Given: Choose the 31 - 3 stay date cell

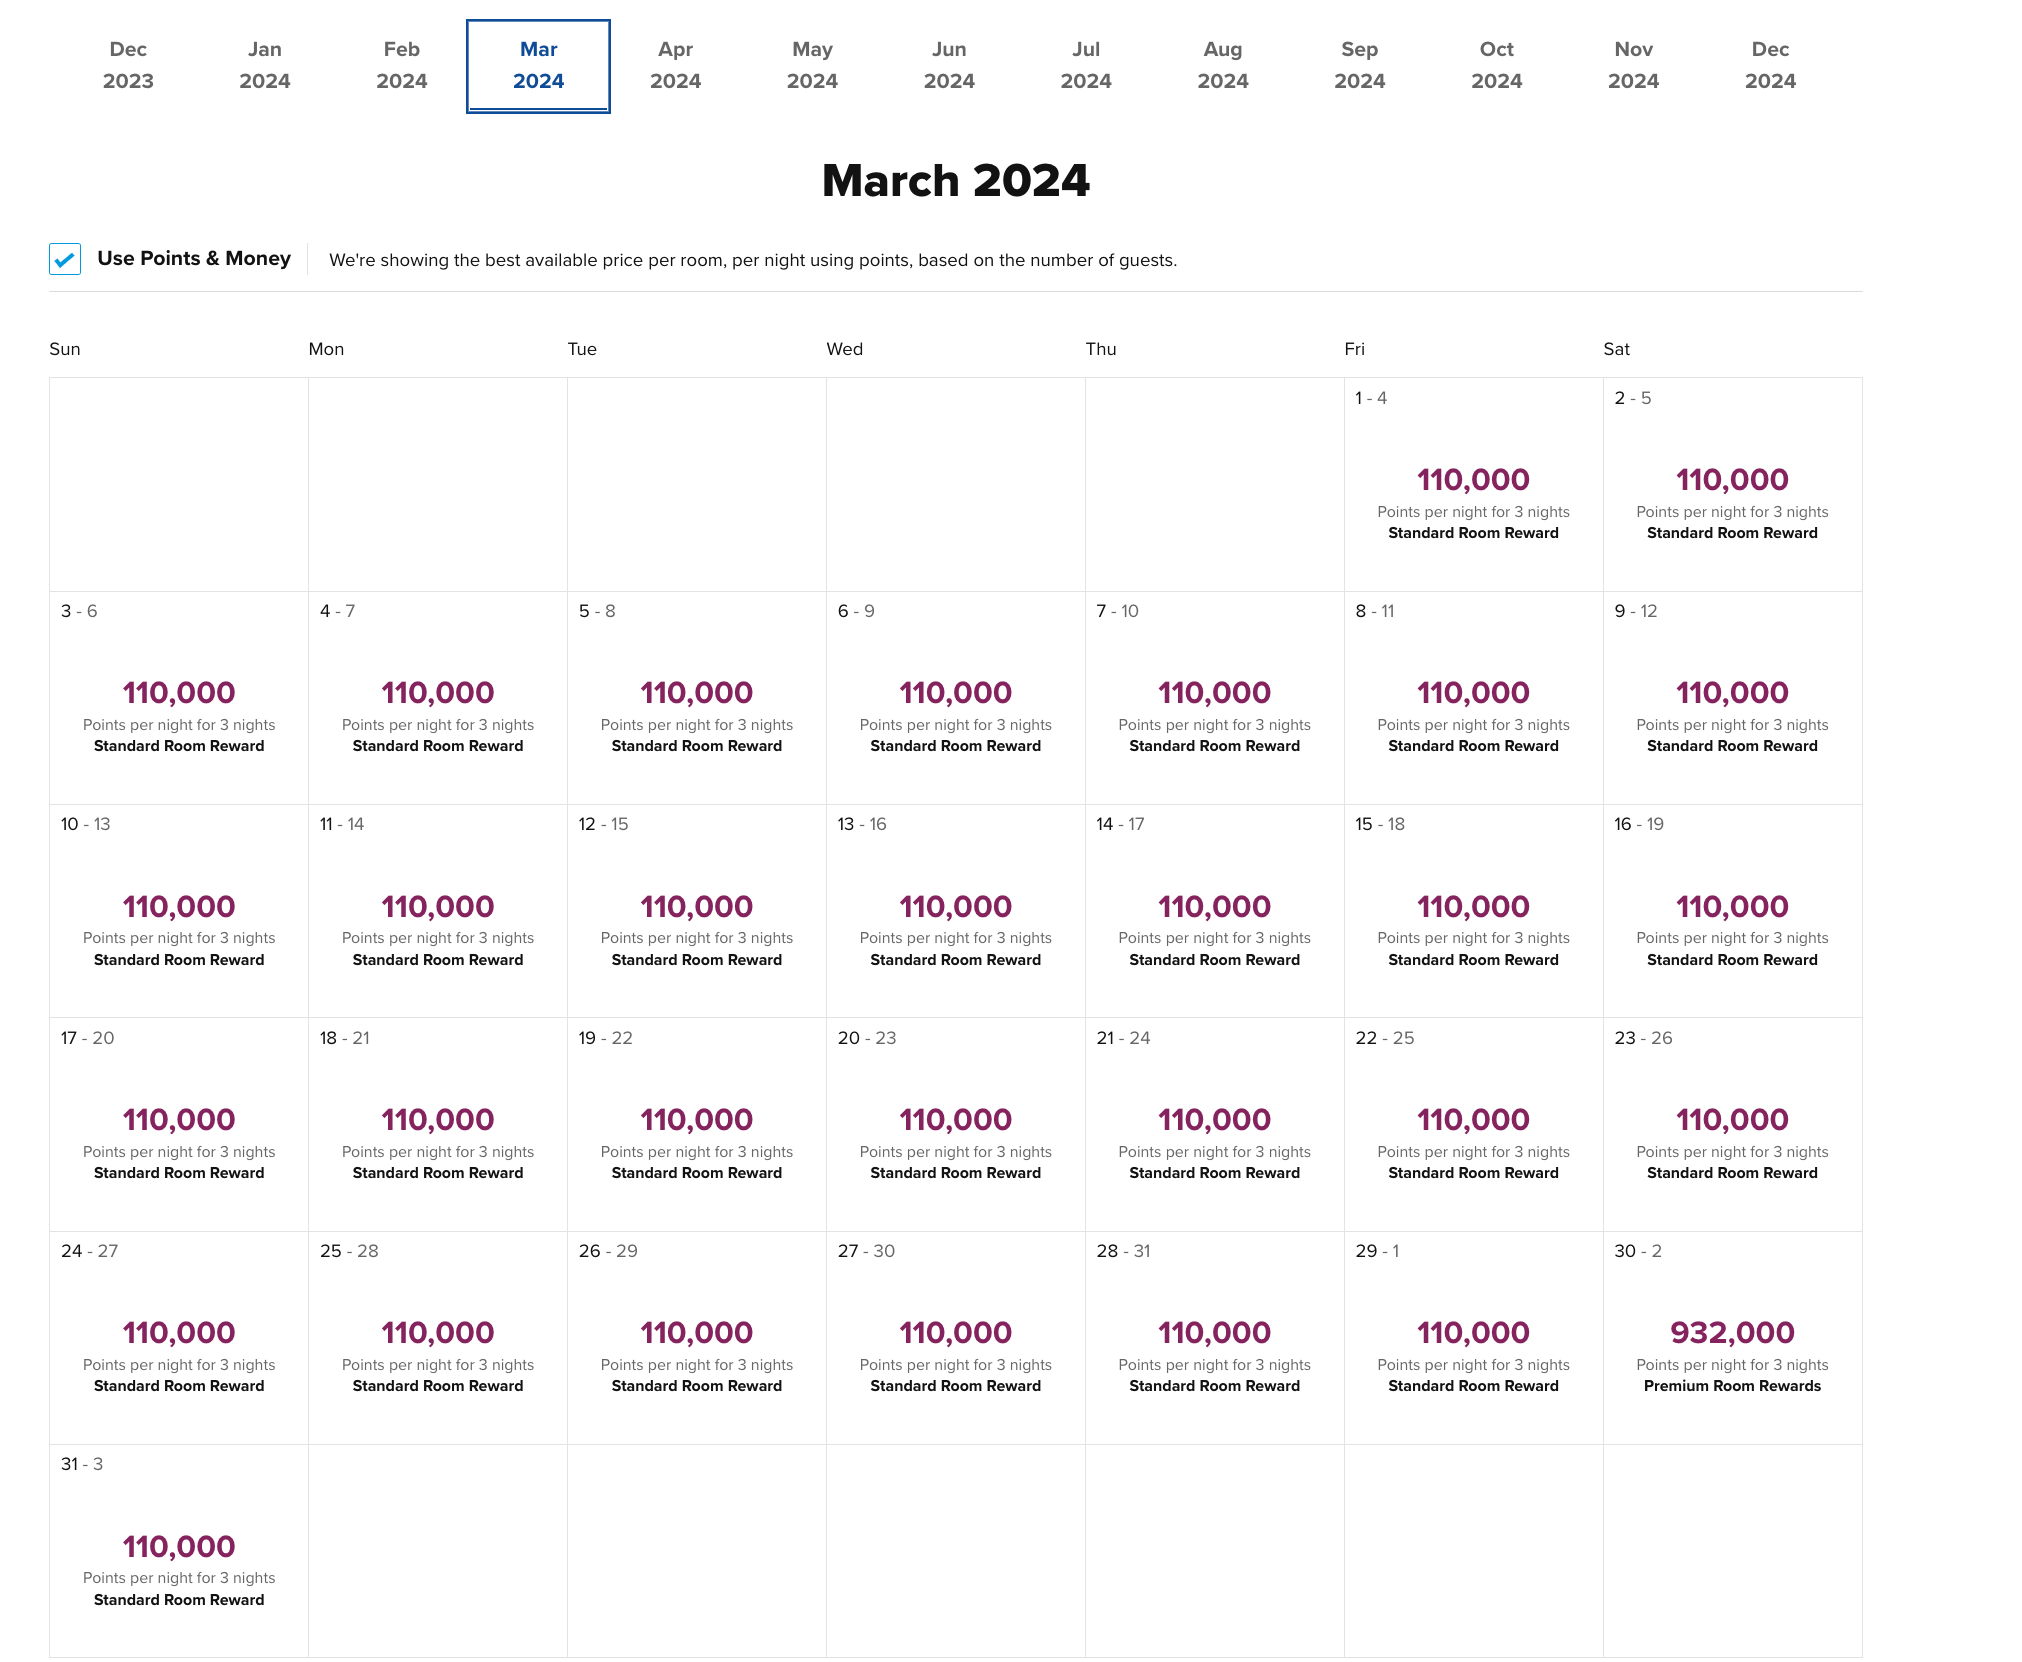Looking at the screenshot, I should [179, 1550].
